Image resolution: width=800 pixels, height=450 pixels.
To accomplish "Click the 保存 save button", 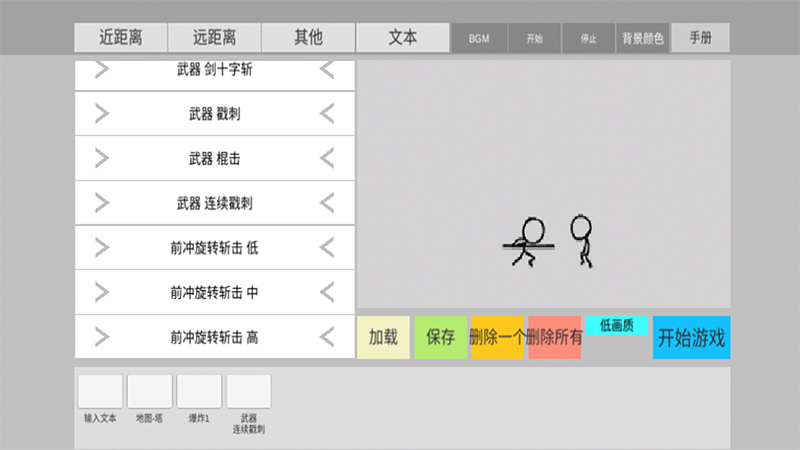I will (441, 337).
